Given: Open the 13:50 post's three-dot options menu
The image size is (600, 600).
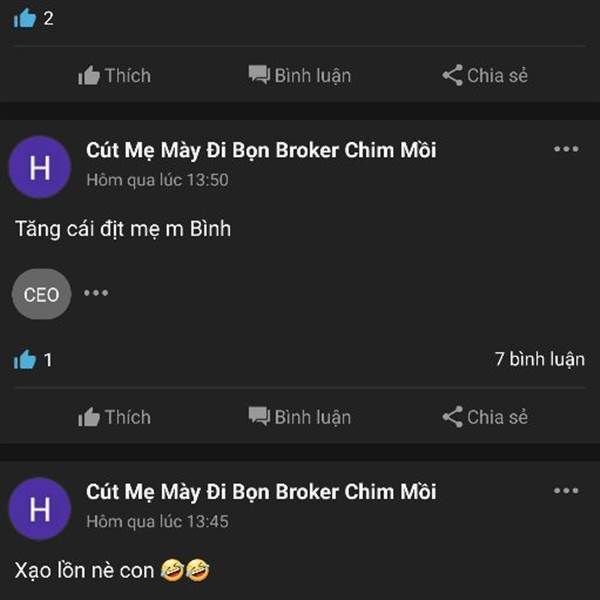Looking at the screenshot, I should [566, 149].
